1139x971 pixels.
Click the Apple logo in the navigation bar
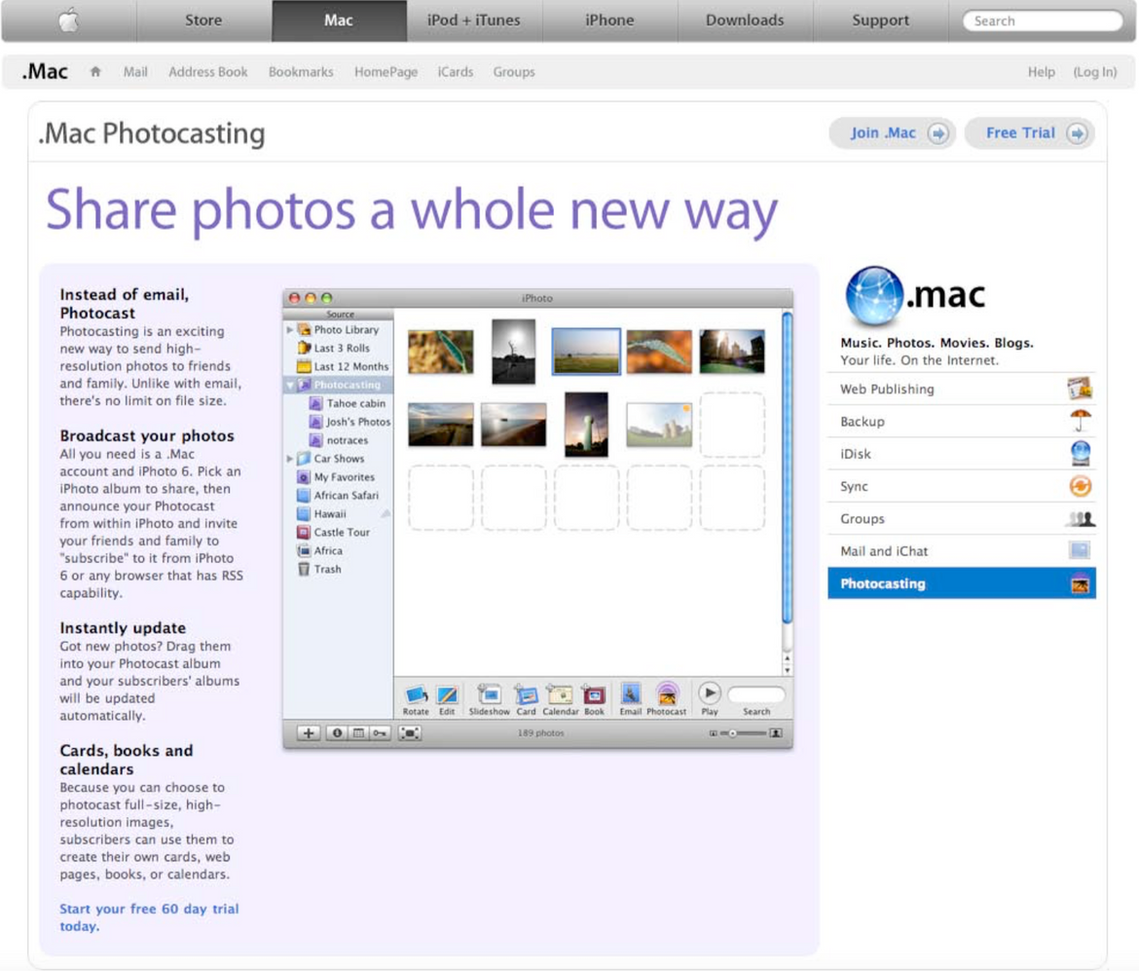pyautogui.click(x=68, y=20)
